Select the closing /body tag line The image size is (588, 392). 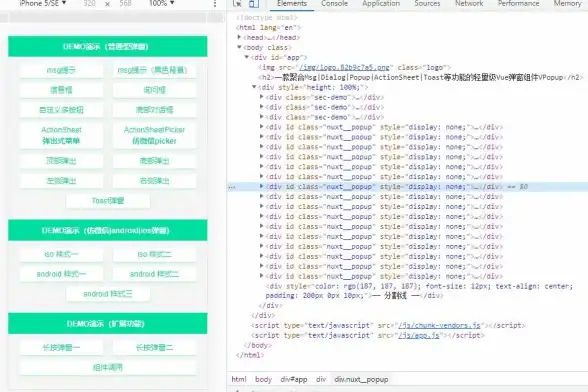(258, 345)
